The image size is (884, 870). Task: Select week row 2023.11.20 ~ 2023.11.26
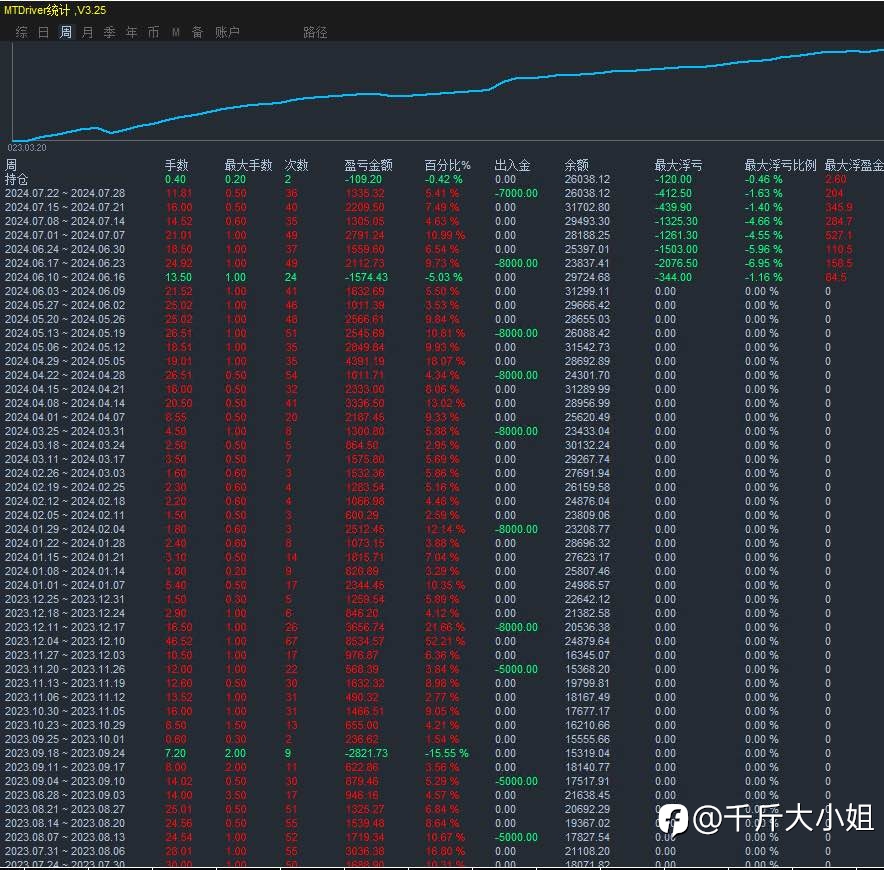click(442, 669)
